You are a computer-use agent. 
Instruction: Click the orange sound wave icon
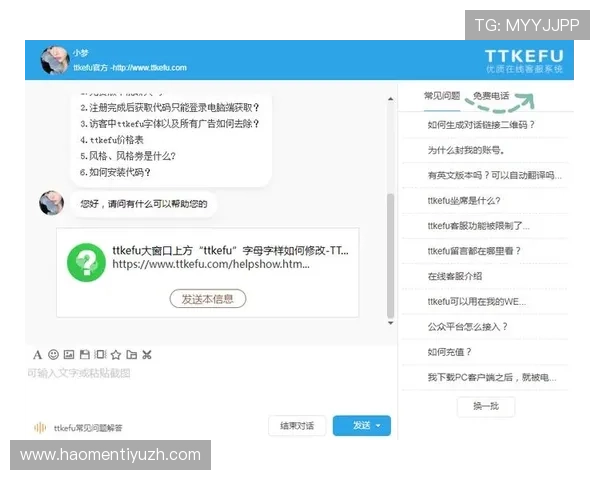[40, 428]
